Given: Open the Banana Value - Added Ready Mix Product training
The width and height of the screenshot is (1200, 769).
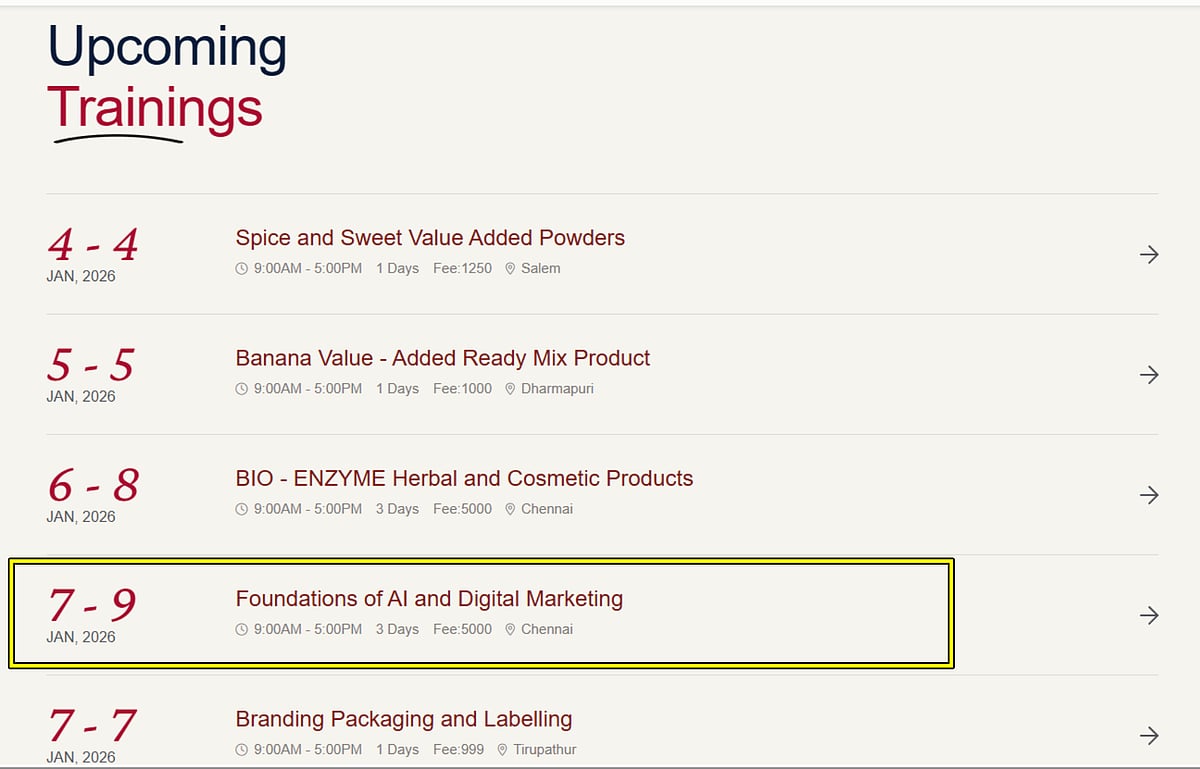Looking at the screenshot, I should tap(443, 358).
